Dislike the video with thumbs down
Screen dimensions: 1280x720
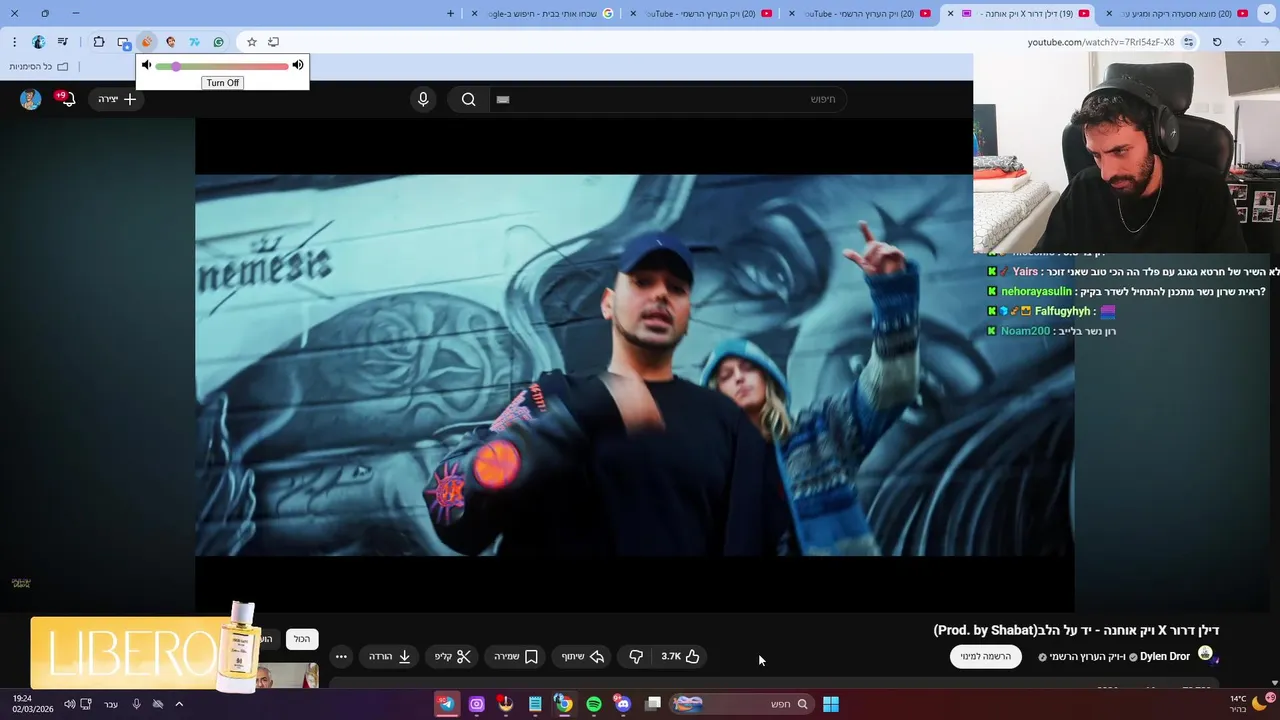(x=636, y=657)
